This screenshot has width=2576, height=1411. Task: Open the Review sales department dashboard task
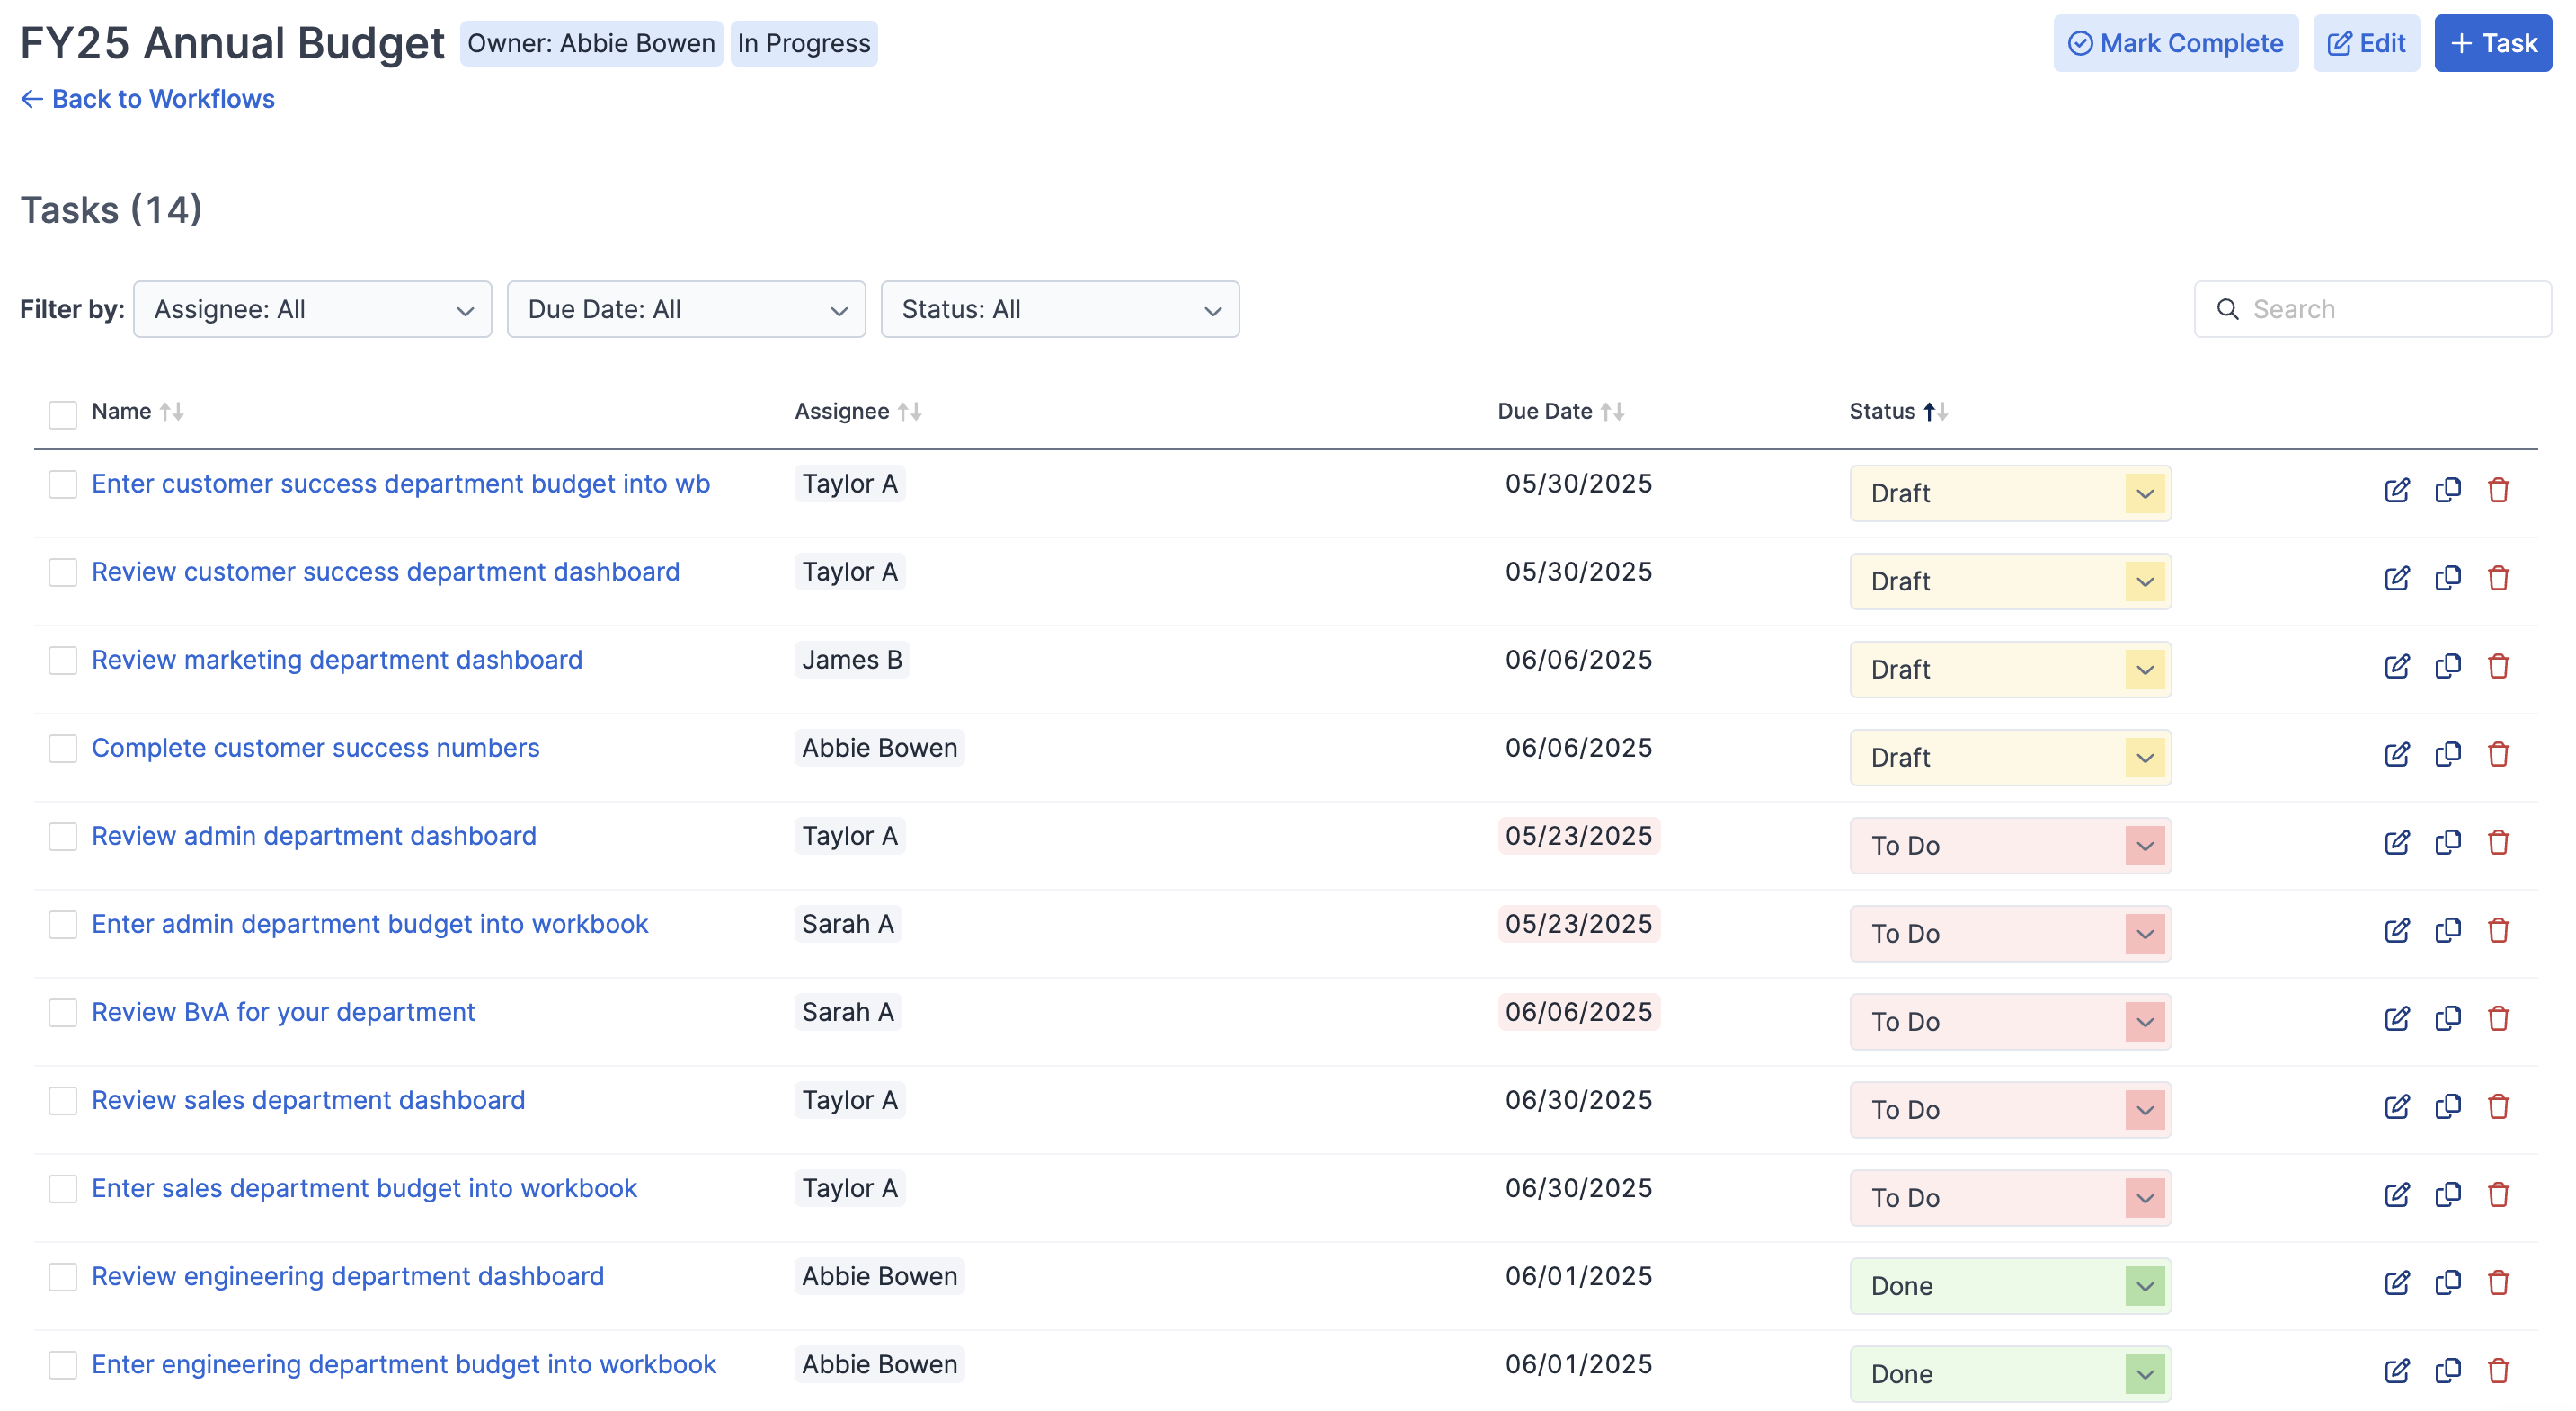tap(308, 1099)
